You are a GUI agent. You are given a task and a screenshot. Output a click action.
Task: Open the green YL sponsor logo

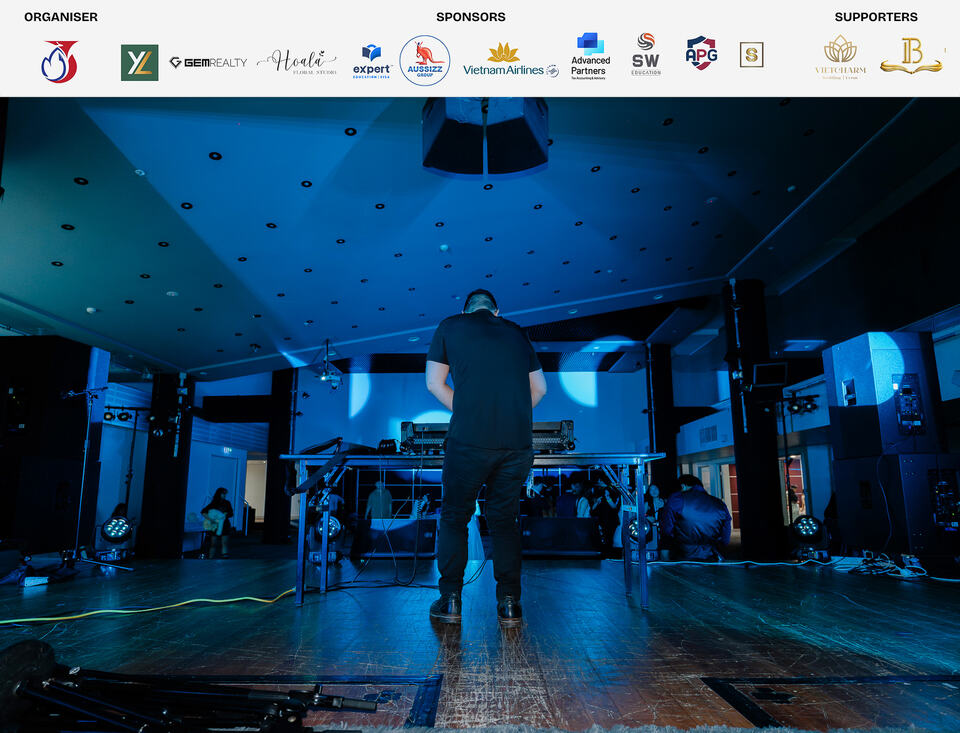pyautogui.click(x=140, y=62)
